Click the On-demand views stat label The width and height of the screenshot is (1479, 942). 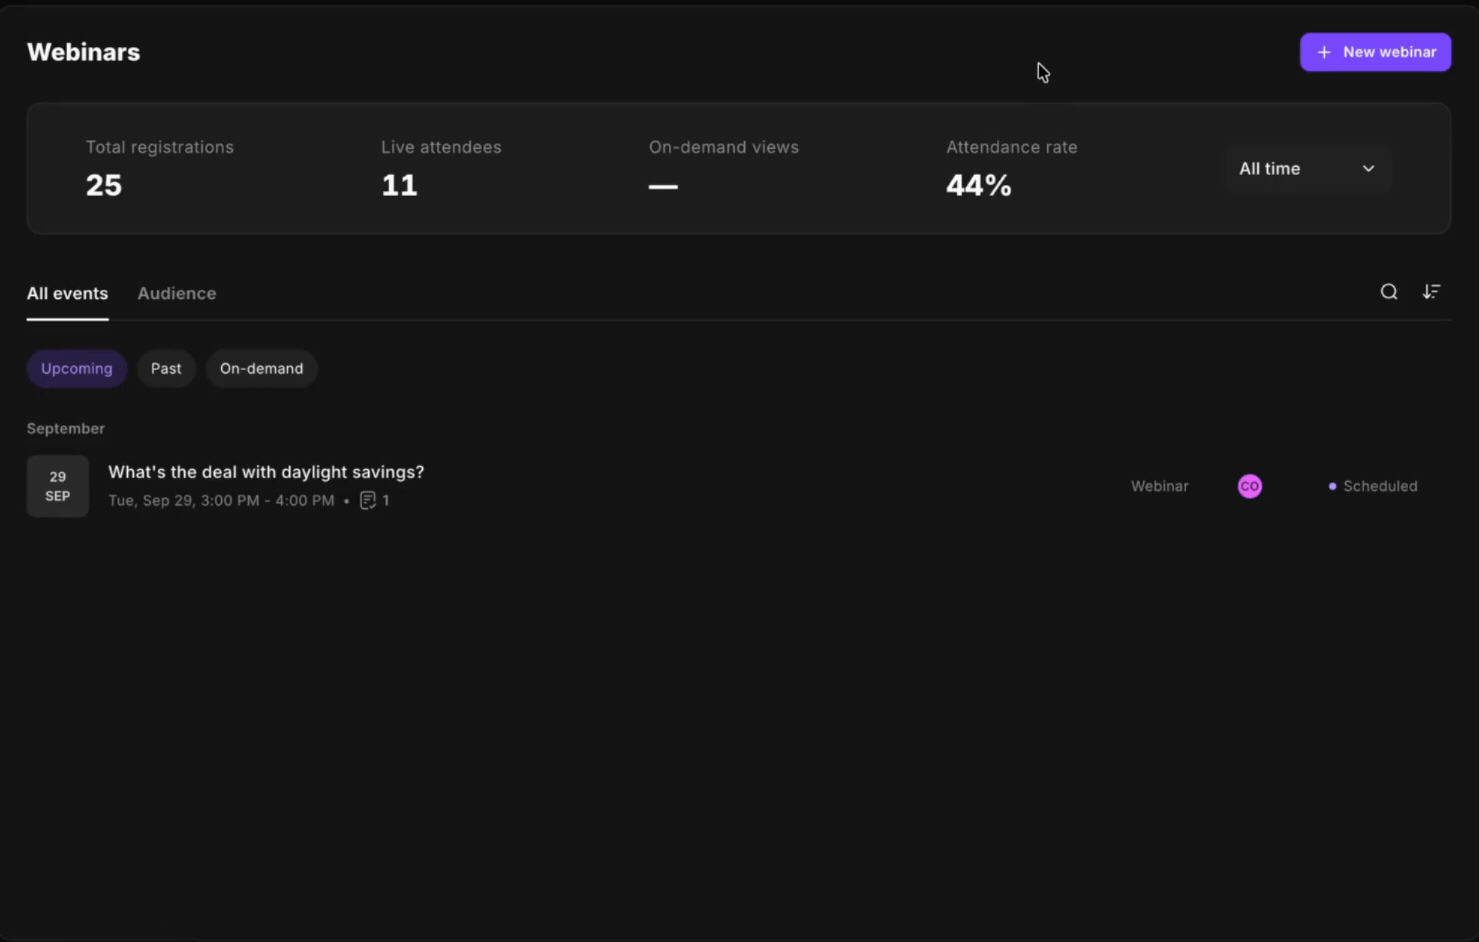pos(724,147)
